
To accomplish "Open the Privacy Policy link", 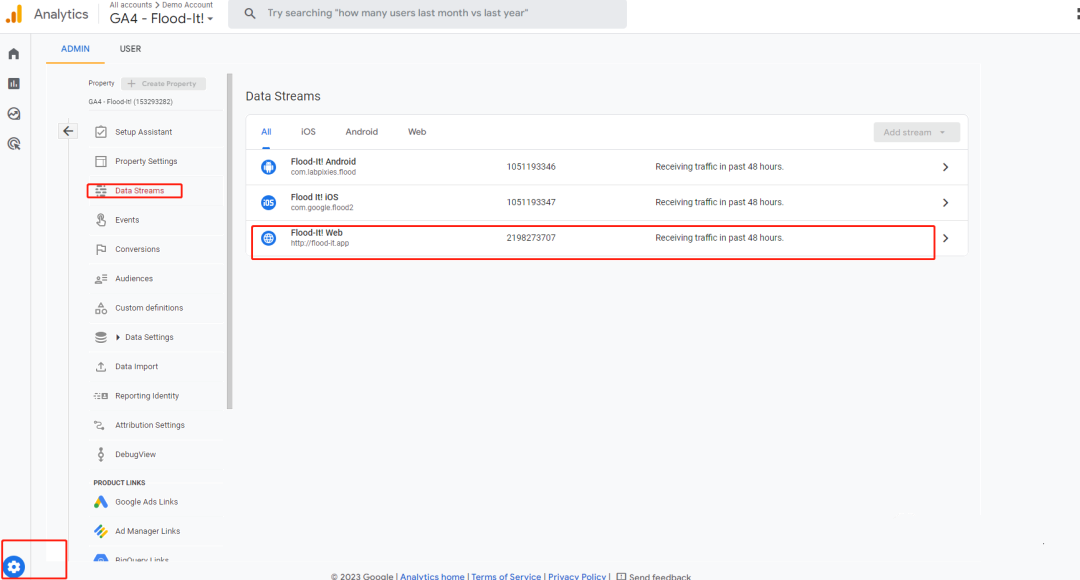I will point(577,576).
